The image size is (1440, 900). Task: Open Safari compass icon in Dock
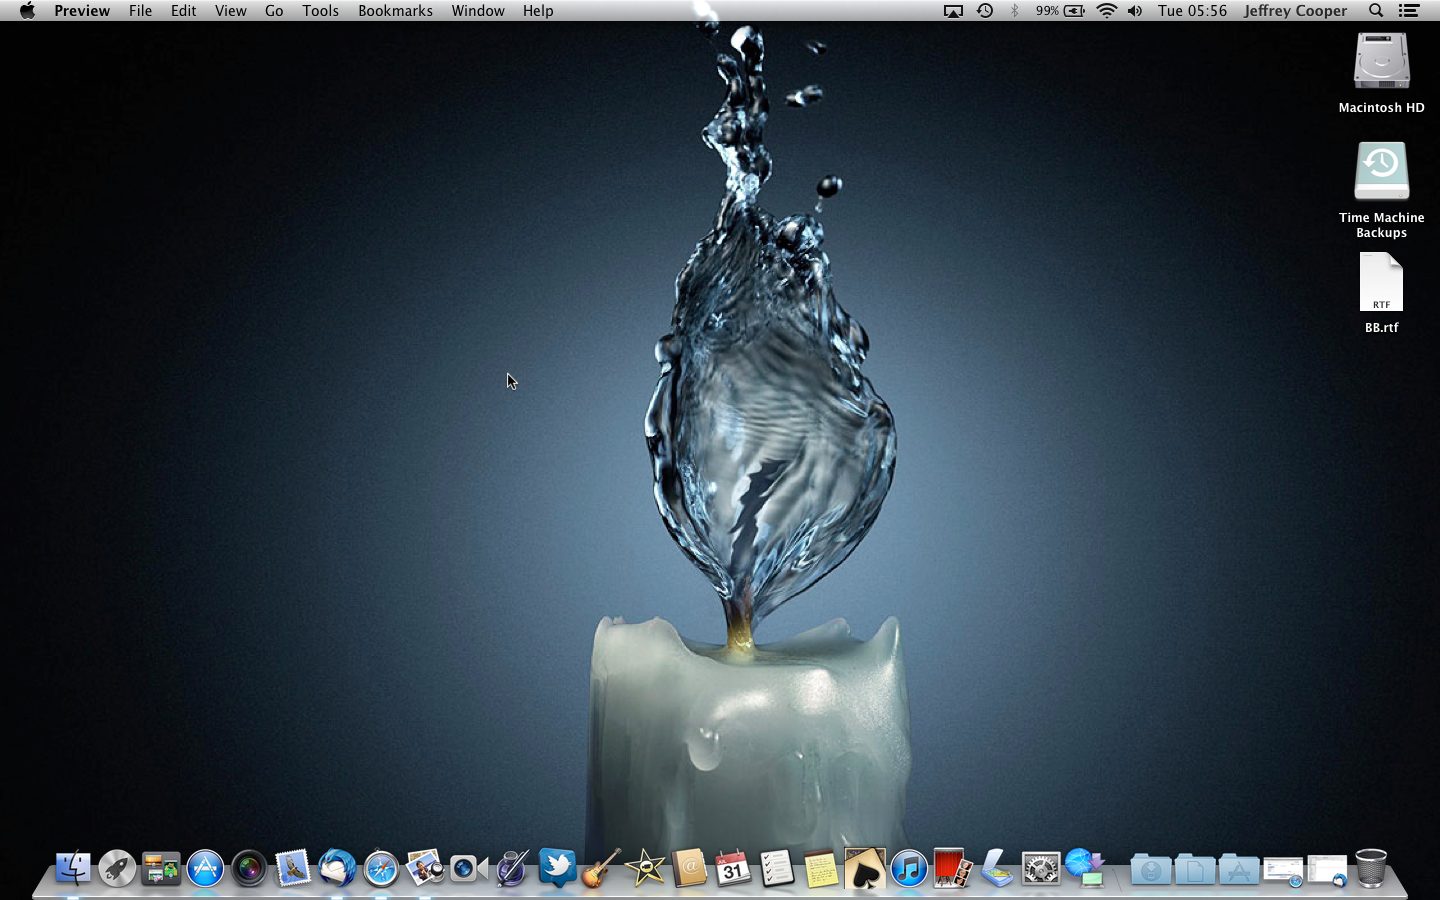(381, 868)
